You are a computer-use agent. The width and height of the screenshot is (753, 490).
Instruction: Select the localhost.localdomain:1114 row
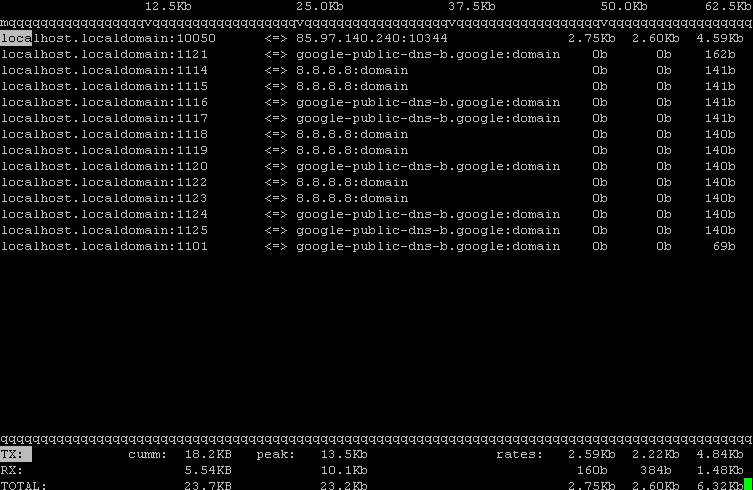coord(368,70)
